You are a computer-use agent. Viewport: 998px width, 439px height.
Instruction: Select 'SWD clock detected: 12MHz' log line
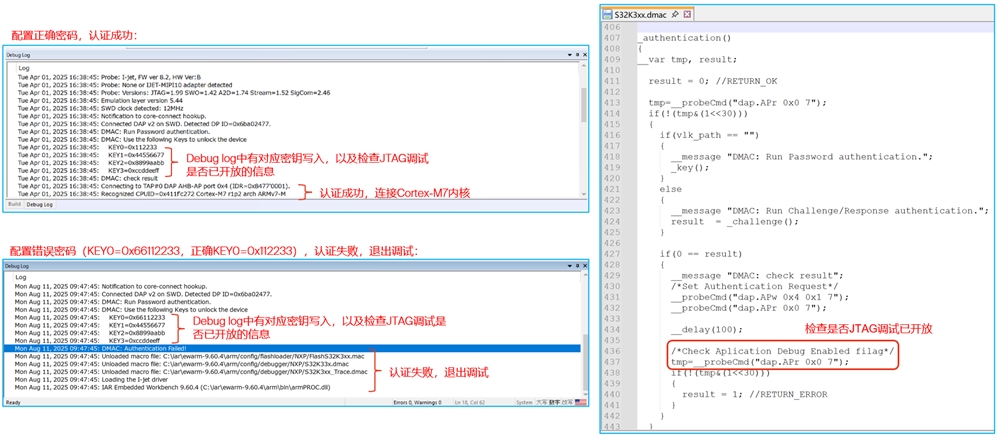tap(101, 108)
